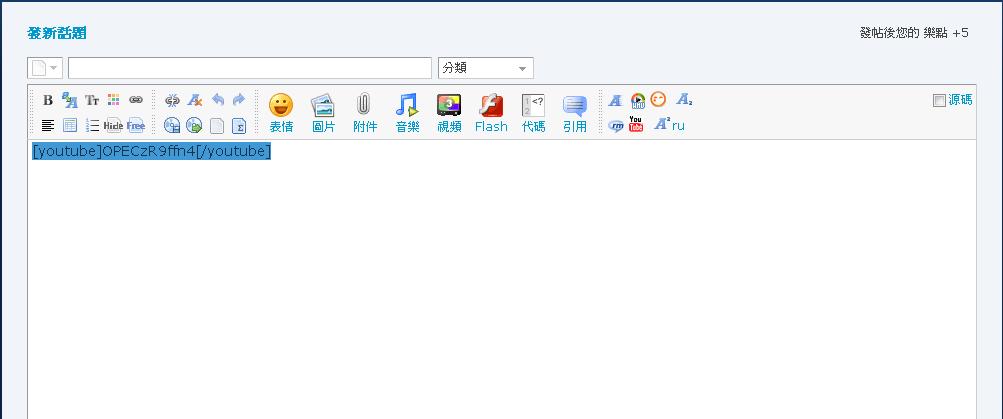The width and height of the screenshot is (1003, 419).
Task: Insert music with 音樂
Action: (x=407, y=113)
